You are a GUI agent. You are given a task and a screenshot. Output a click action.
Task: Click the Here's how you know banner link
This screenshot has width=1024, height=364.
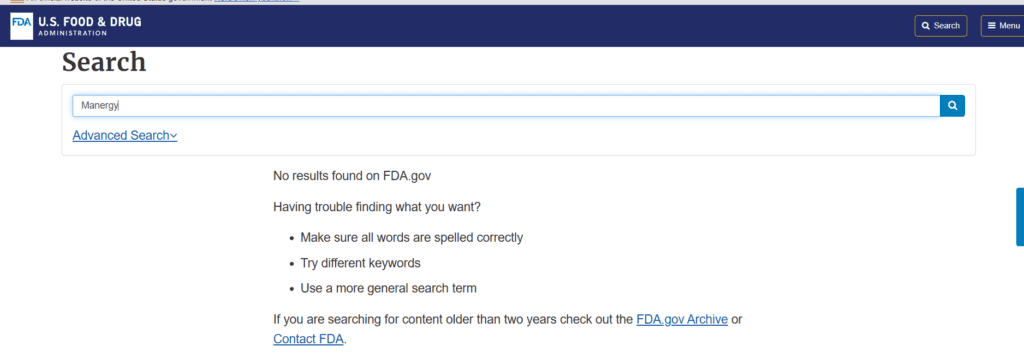(x=257, y=2)
